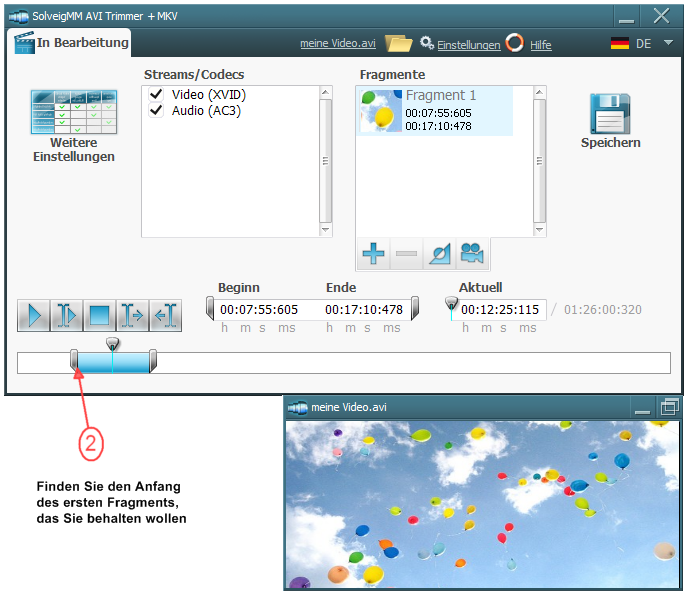Viewport: 688px width, 595px height.
Task: Click the total duration 01:26:00:320
Action: click(602, 310)
